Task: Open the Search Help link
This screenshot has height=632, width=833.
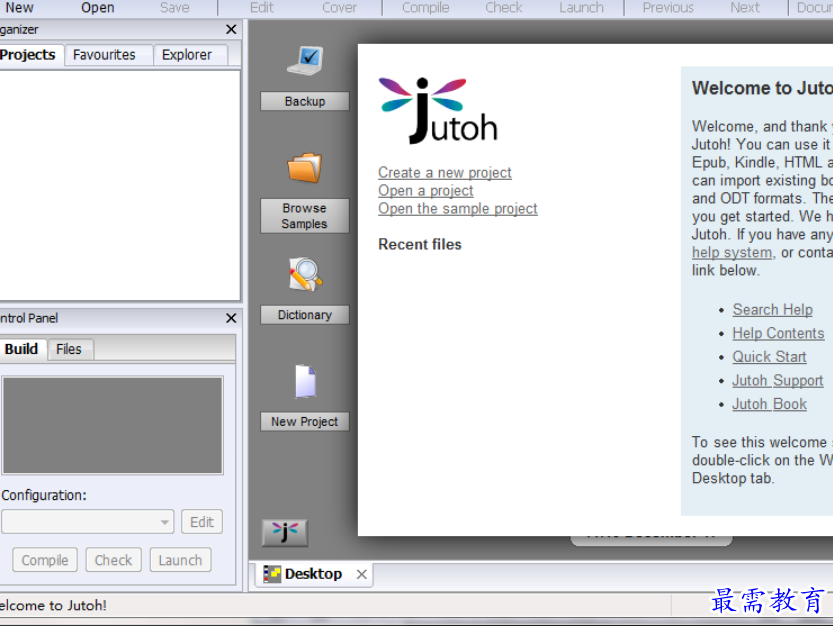Action: (x=772, y=310)
